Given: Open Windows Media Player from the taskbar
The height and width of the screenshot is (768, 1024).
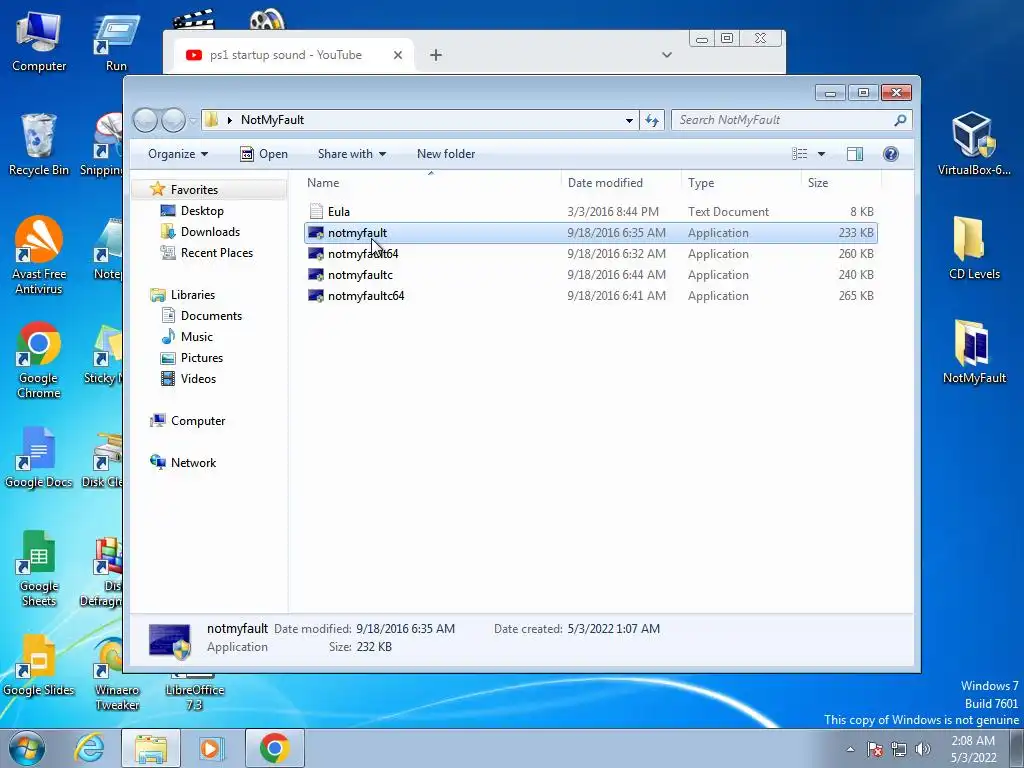Looking at the screenshot, I should (211, 748).
